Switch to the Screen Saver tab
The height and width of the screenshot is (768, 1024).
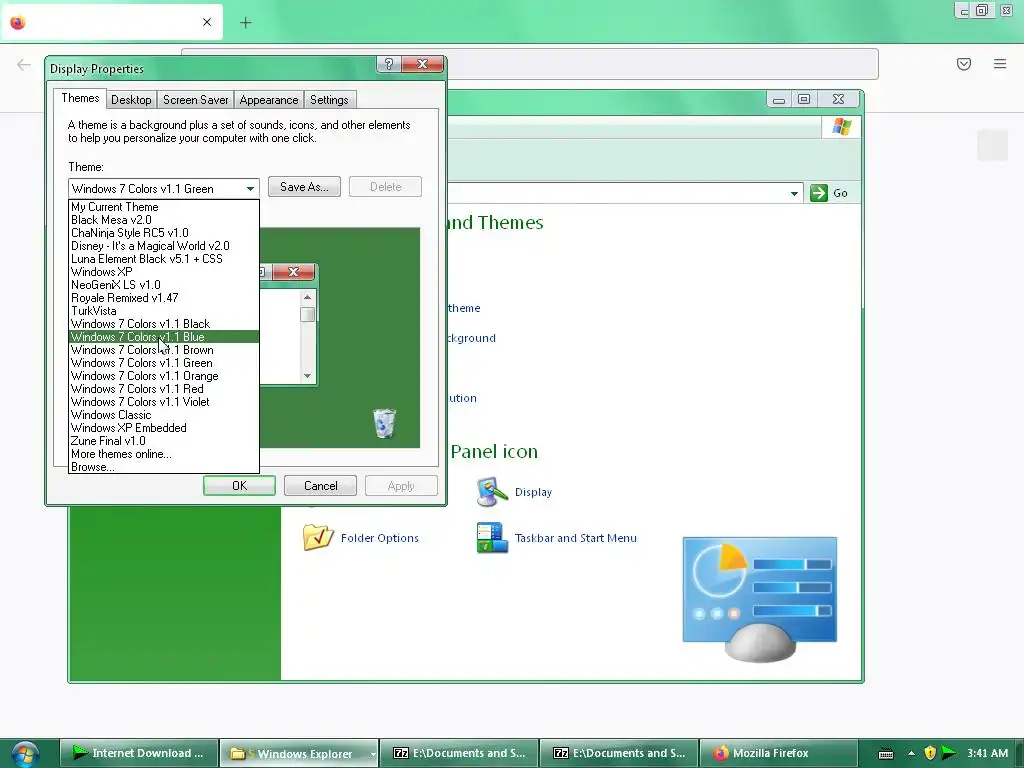[x=195, y=100]
